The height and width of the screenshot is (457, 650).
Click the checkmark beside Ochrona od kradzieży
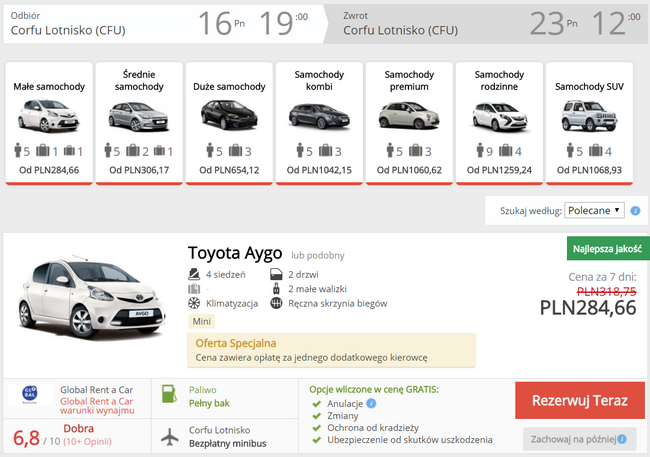(x=317, y=428)
